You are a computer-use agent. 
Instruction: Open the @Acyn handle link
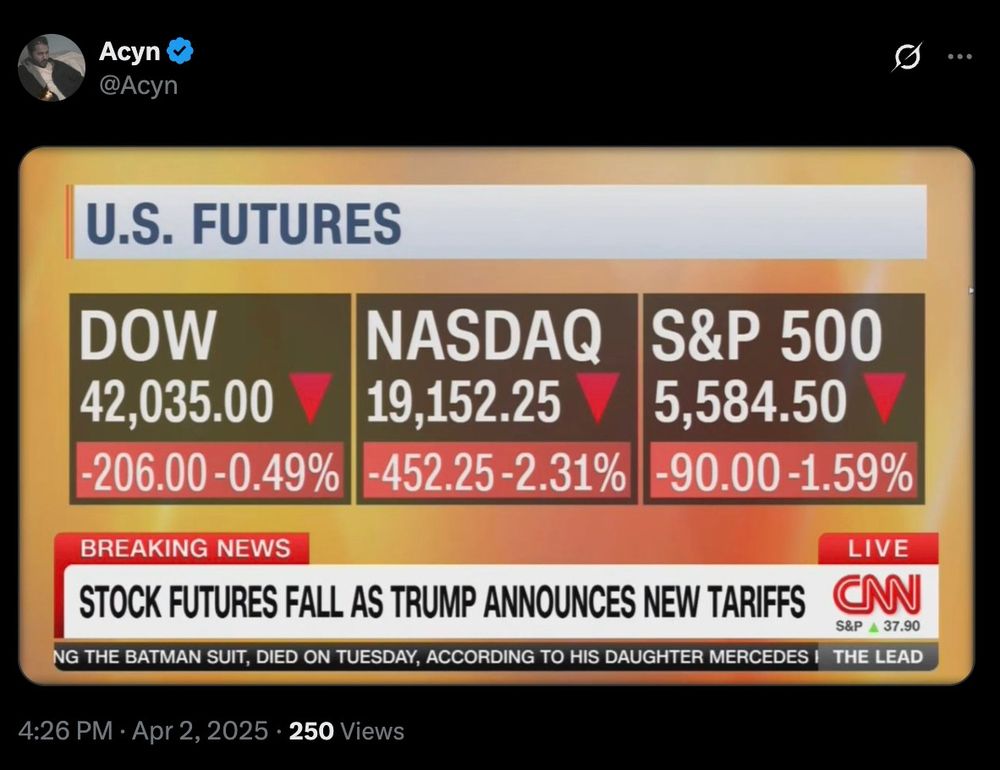(x=138, y=85)
